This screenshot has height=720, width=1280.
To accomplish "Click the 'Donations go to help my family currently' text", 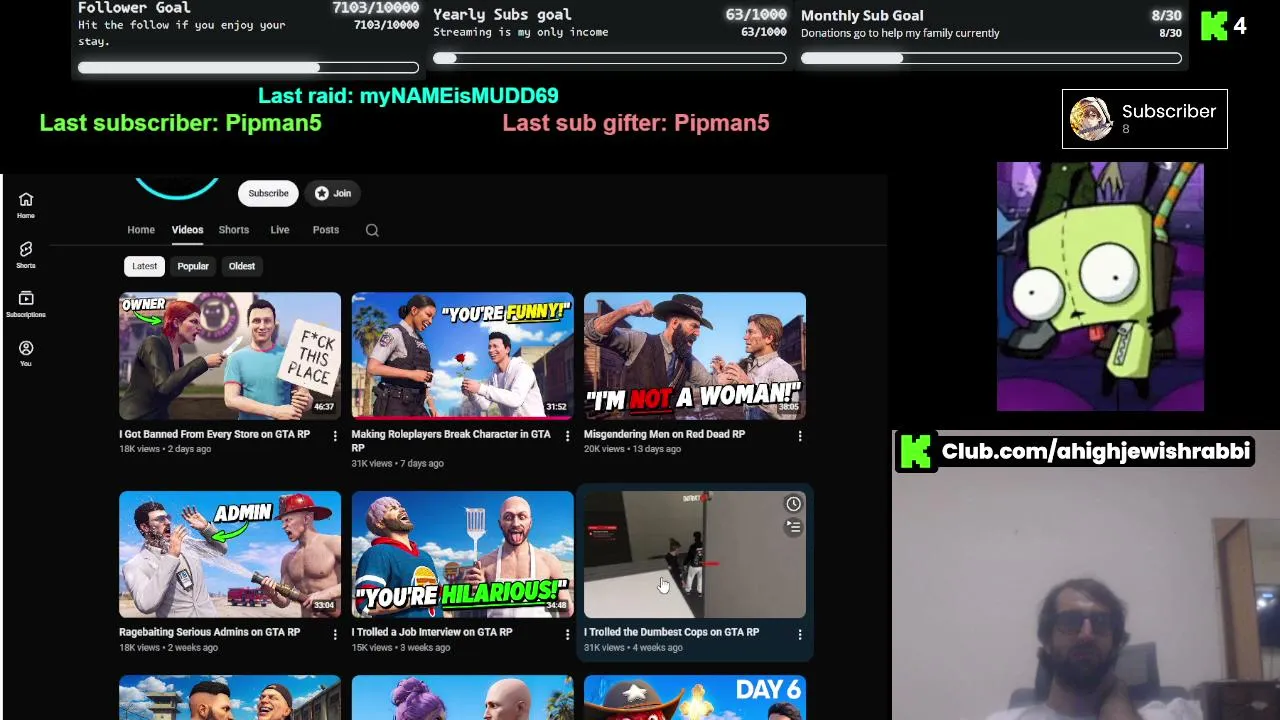I will (900, 33).
